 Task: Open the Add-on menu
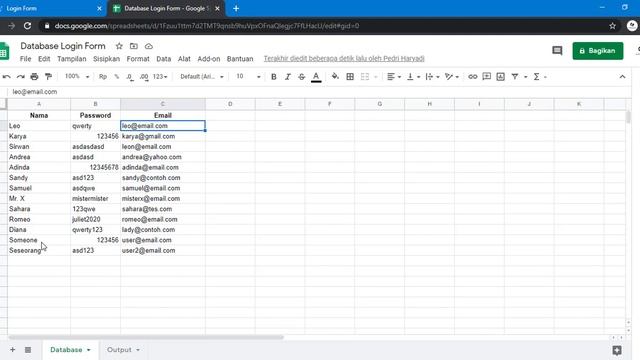click(x=209, y=59)
